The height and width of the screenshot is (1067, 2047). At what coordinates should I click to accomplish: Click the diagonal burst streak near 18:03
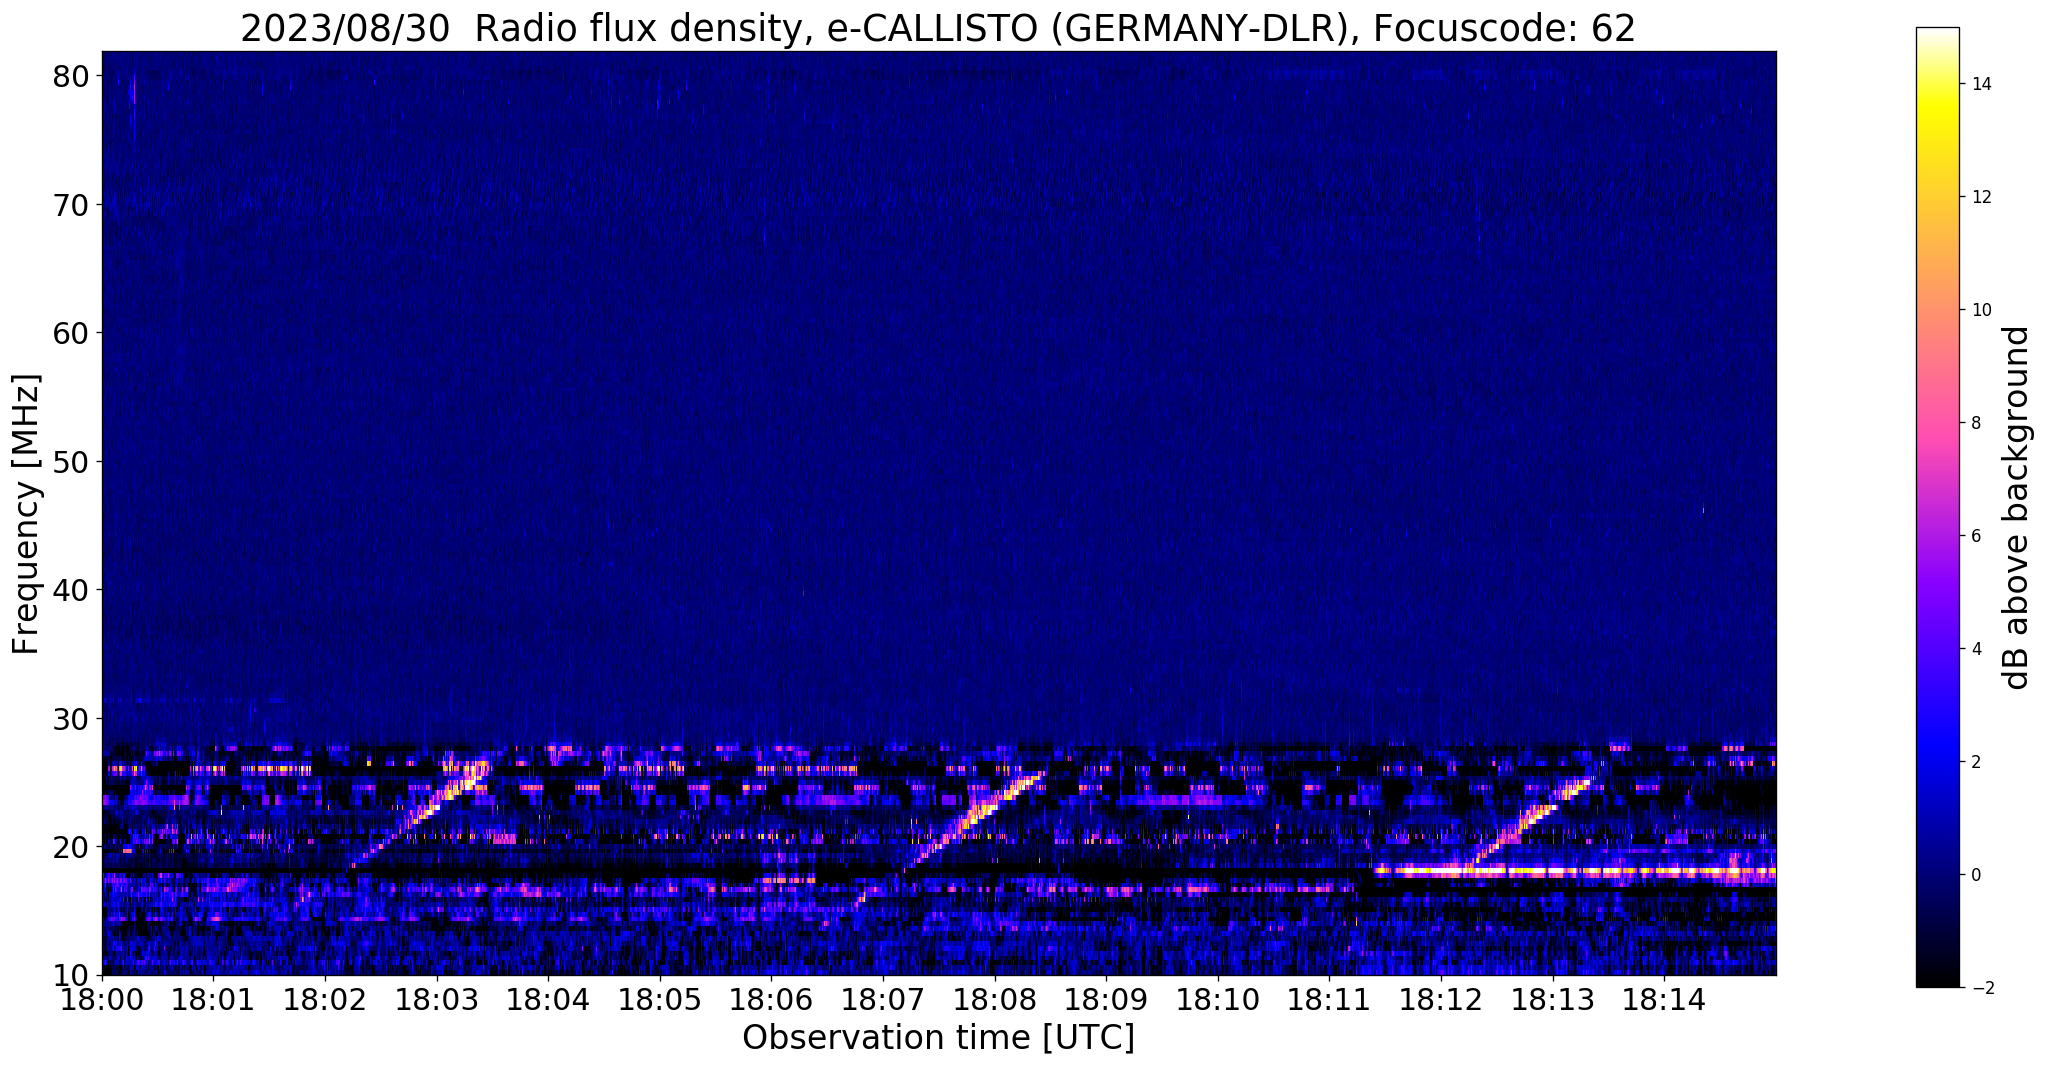420,814
